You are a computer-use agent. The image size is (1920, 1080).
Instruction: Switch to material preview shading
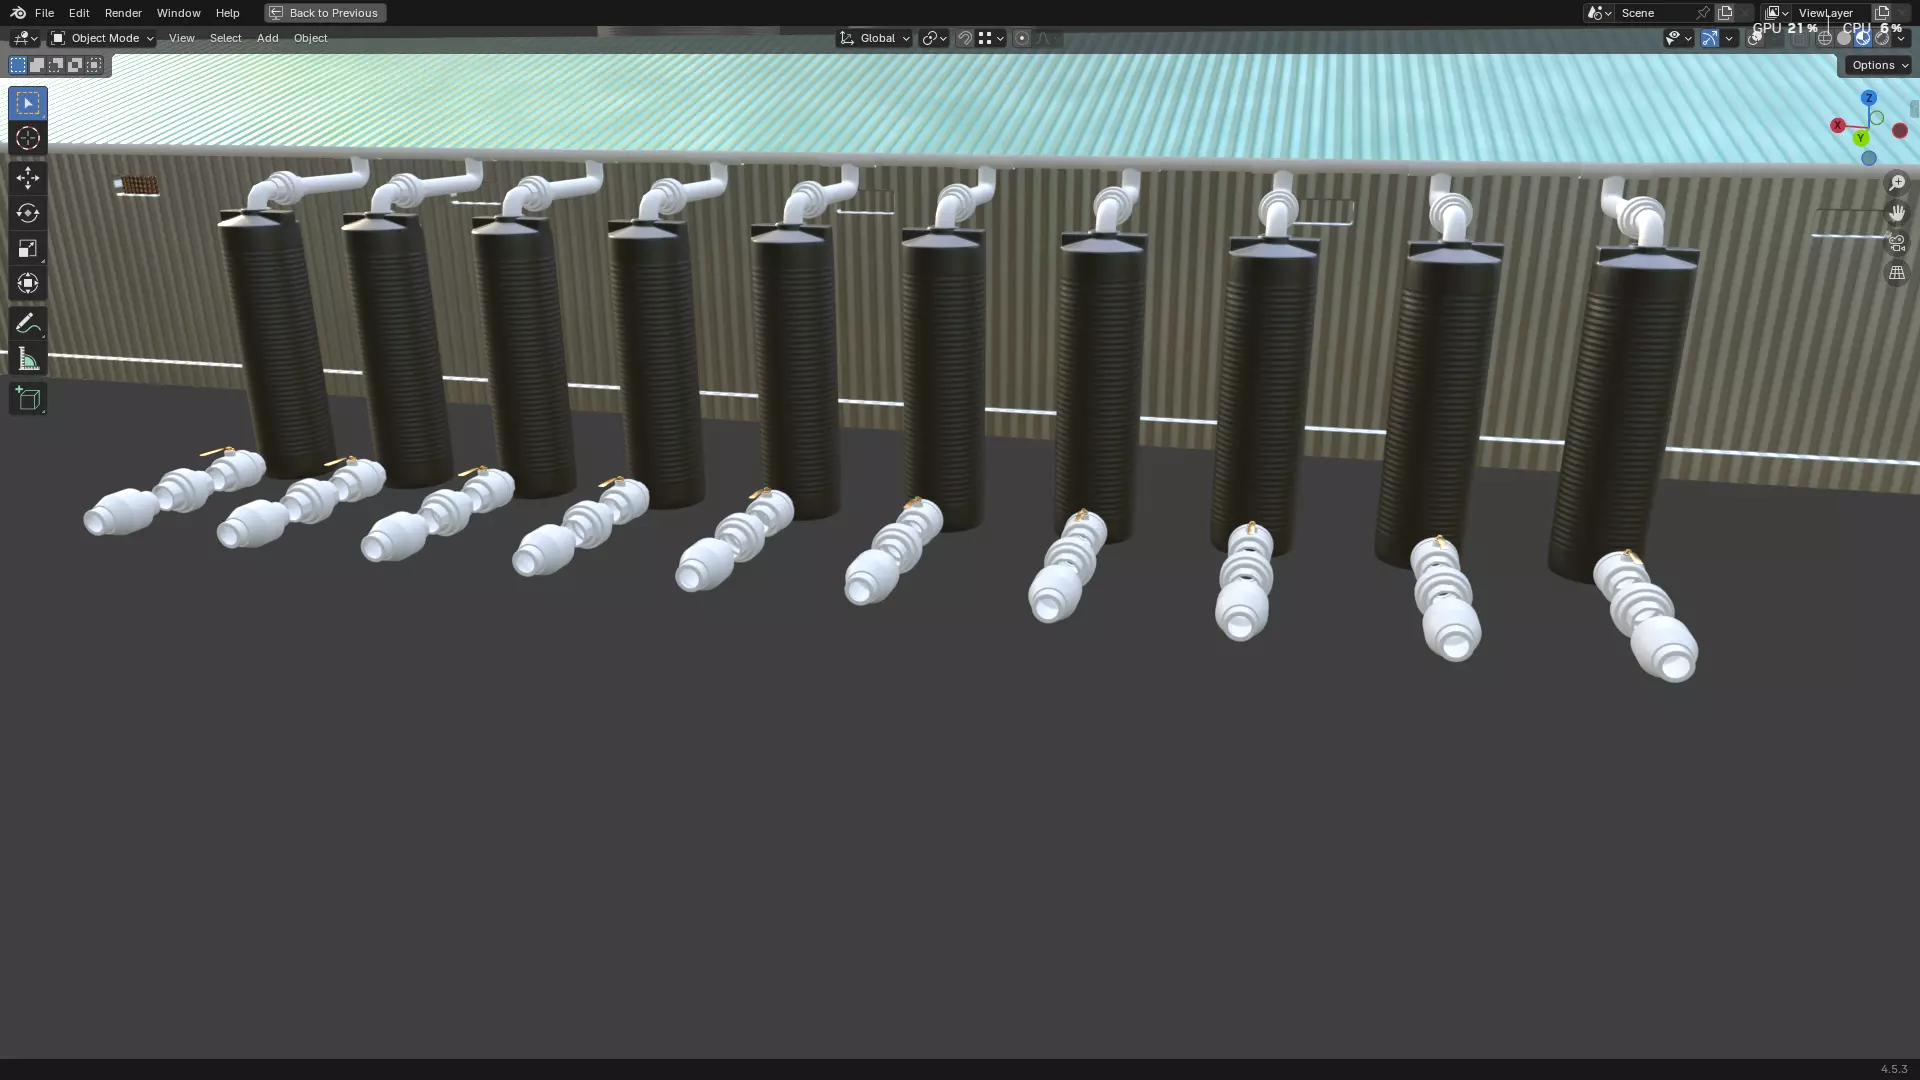tap(1863, 38)
